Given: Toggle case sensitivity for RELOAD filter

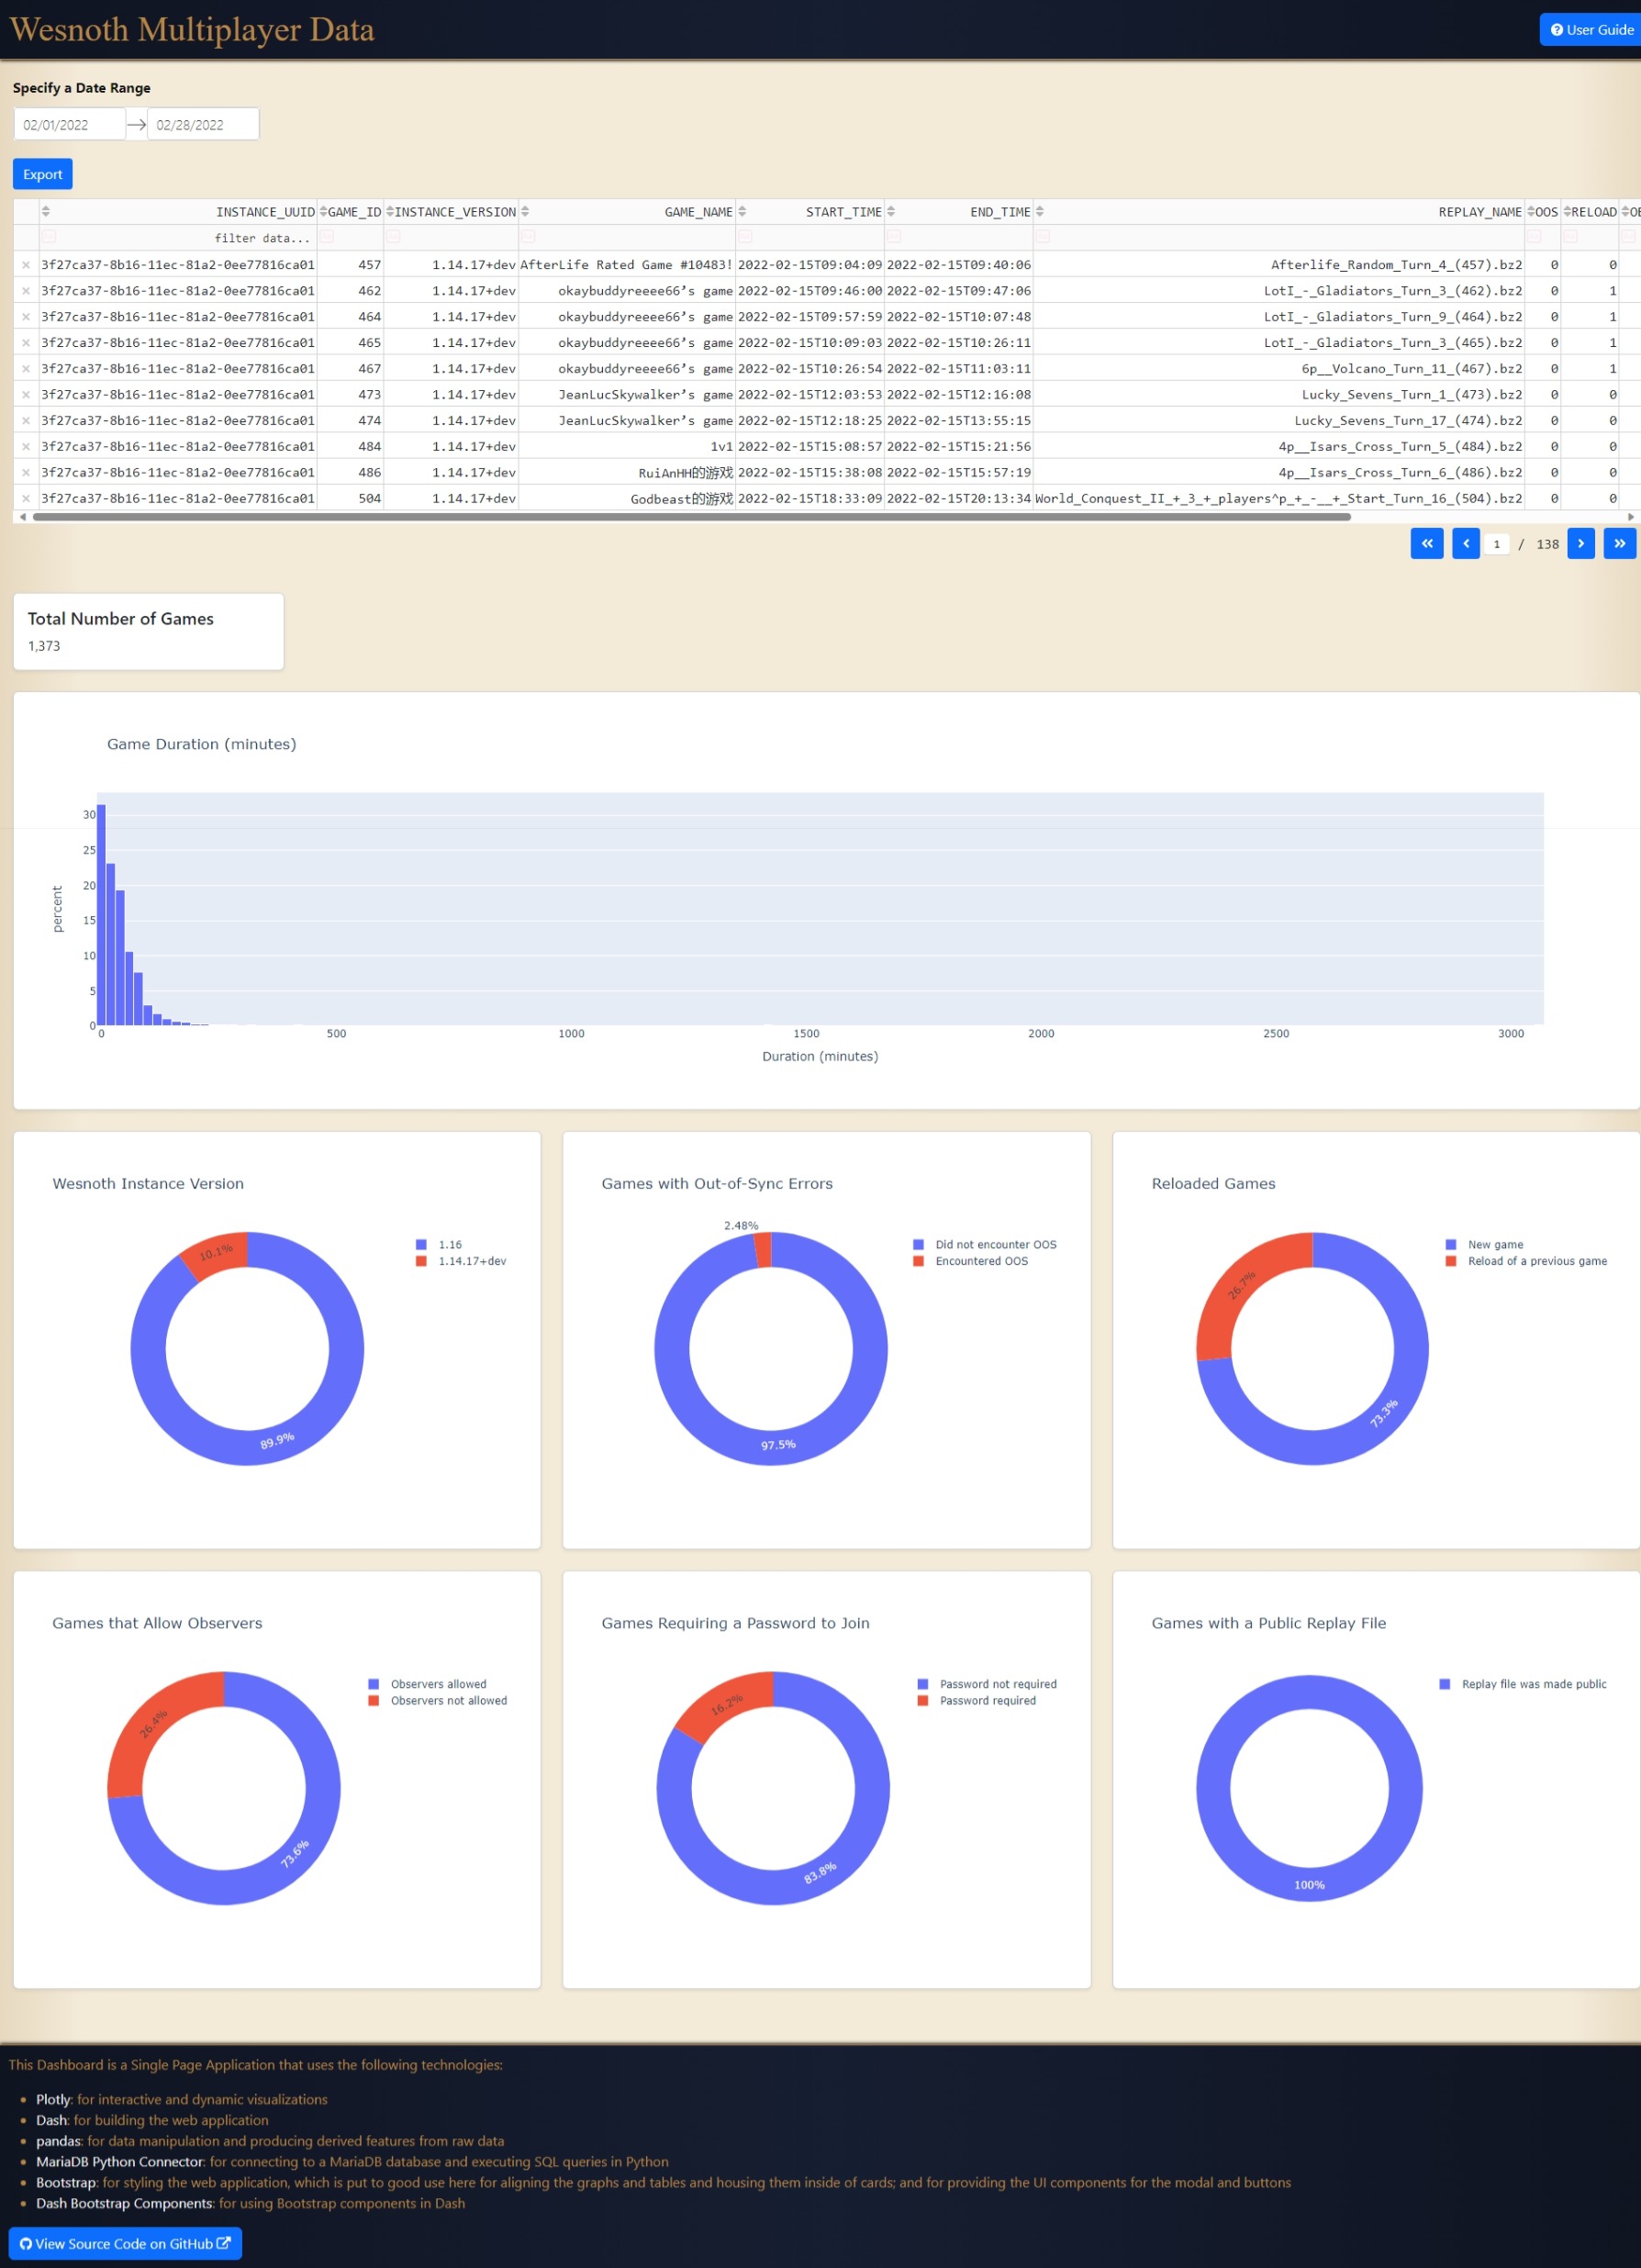Looking at the screenshot, I should [1571, 237].
